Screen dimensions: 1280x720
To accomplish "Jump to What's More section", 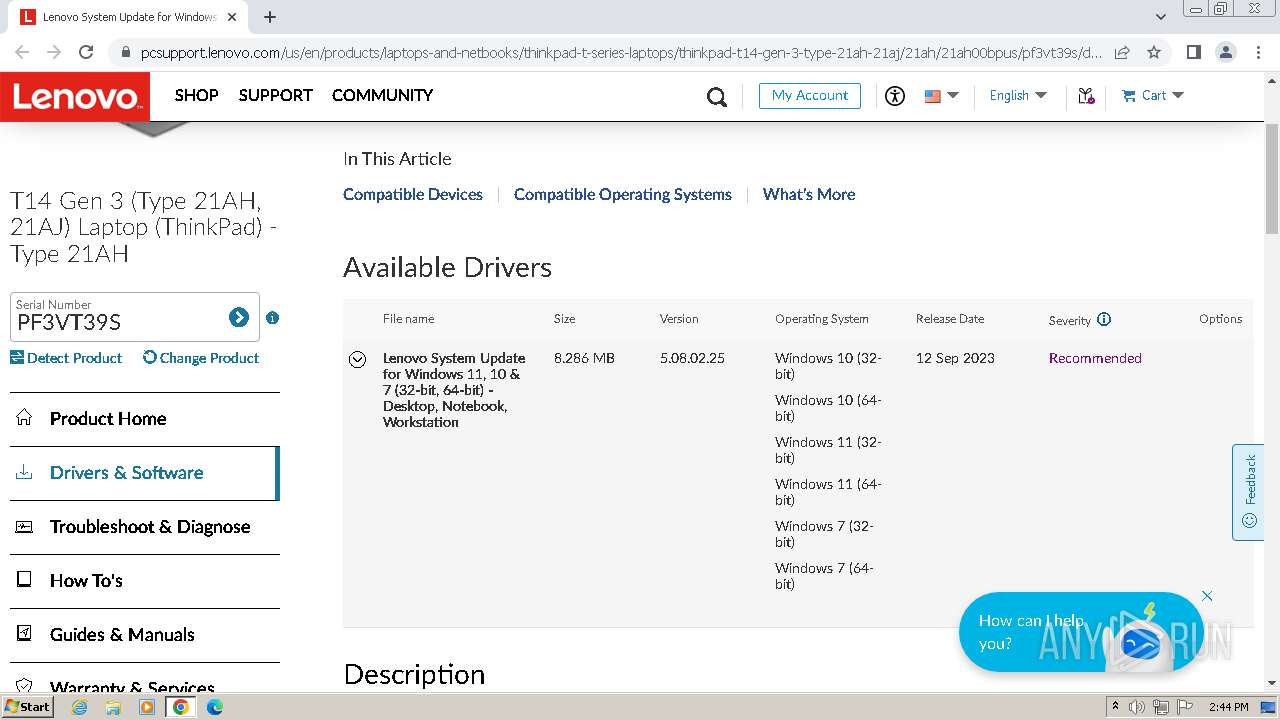I will pos(809,195).
